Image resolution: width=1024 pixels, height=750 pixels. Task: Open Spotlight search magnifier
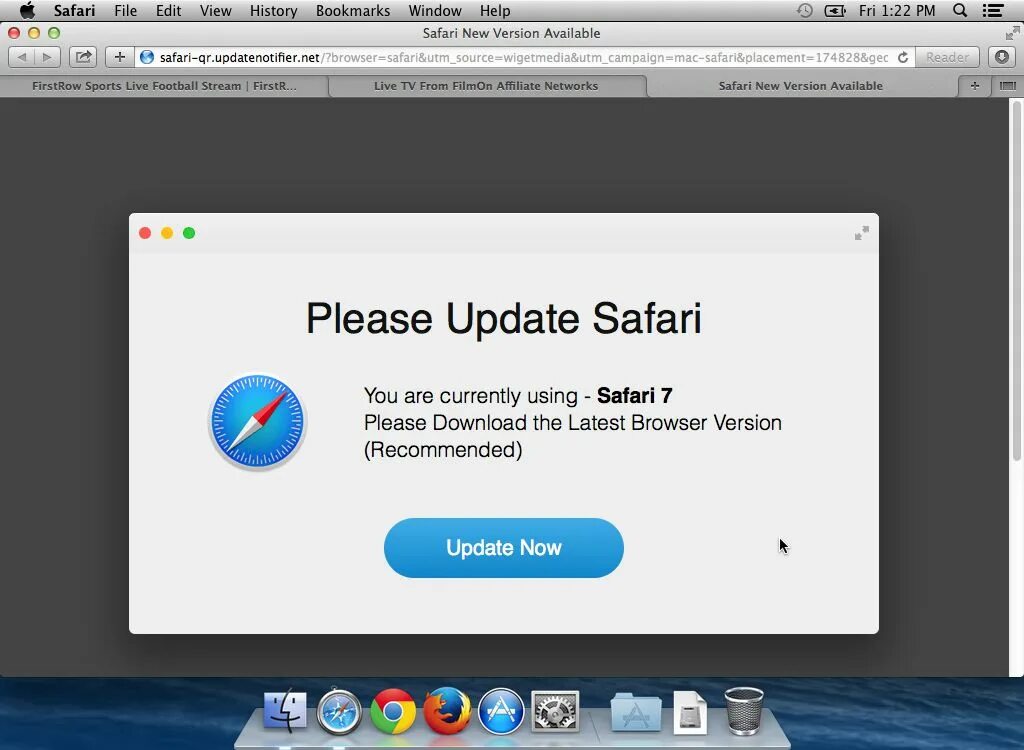(960, 10)
